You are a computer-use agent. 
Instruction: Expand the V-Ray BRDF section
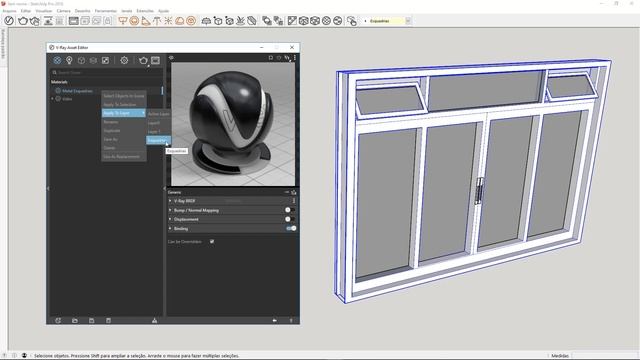pos(170,201)
